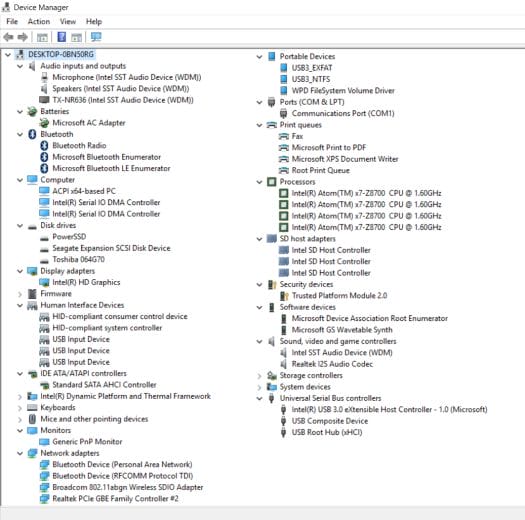Click the Help toolbar icon with question mark
This screenshot has width=525, height=520.
point(62,37)
